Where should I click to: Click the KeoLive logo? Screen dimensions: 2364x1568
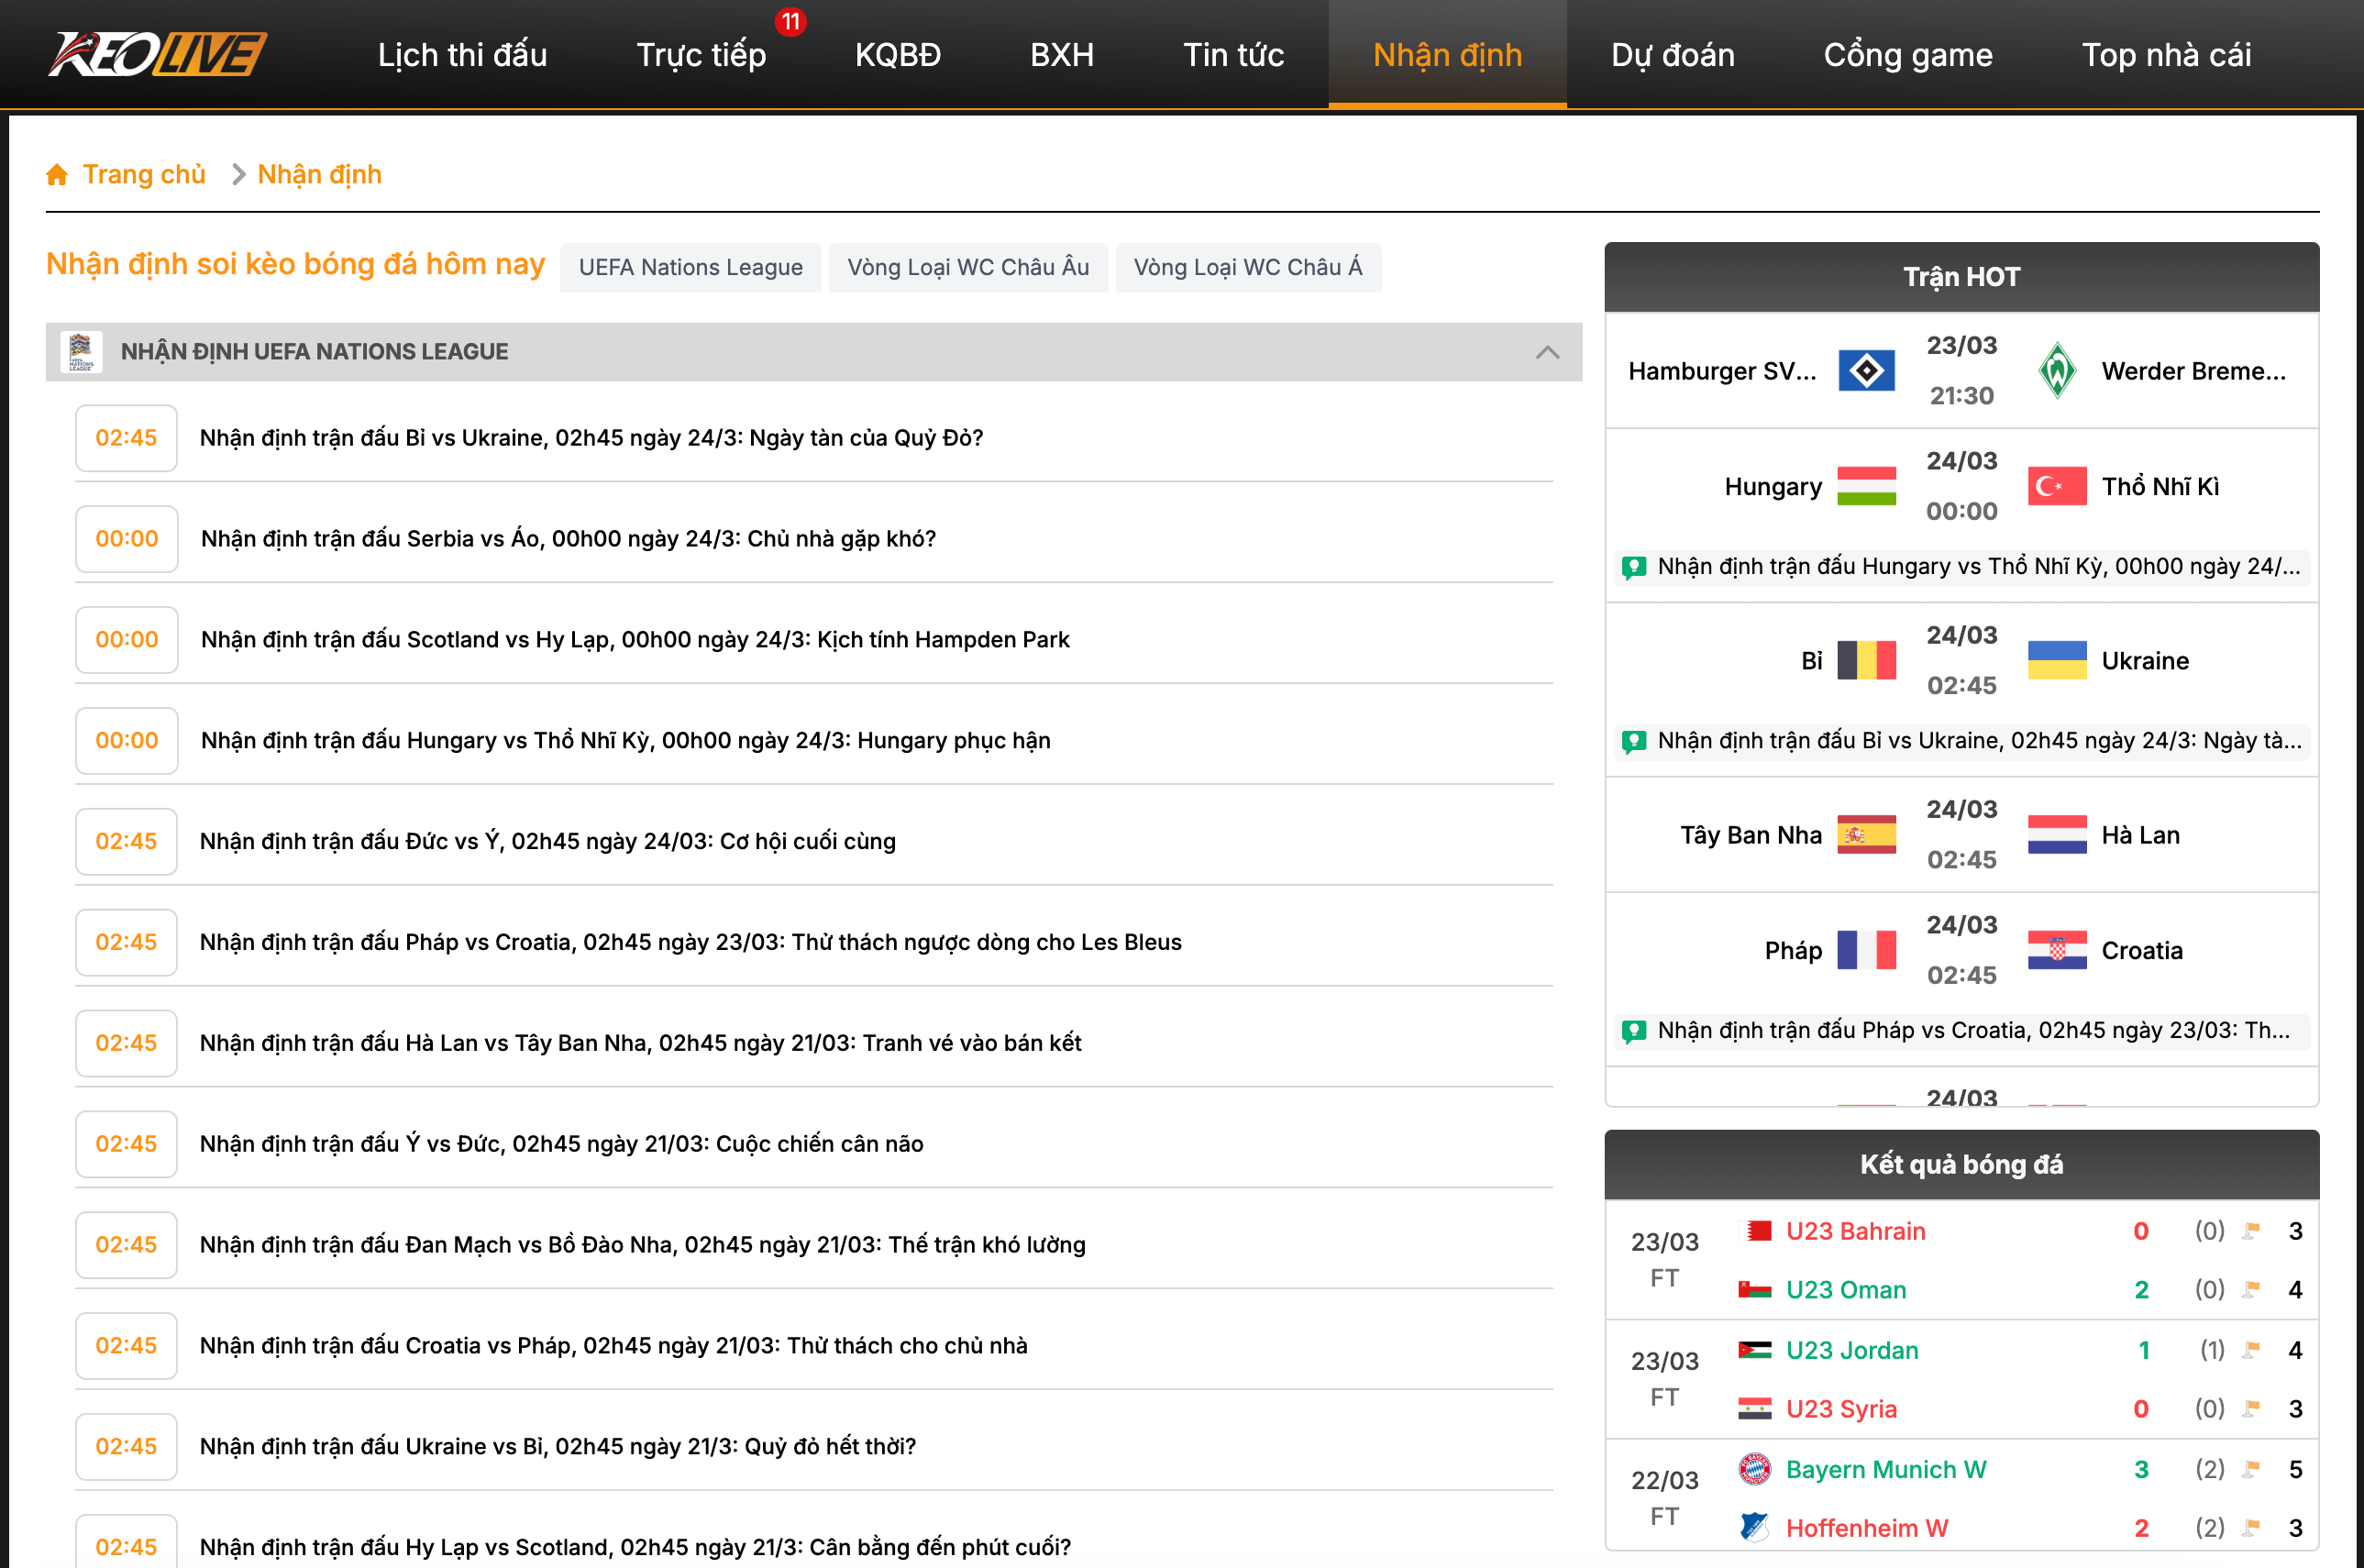157,54
